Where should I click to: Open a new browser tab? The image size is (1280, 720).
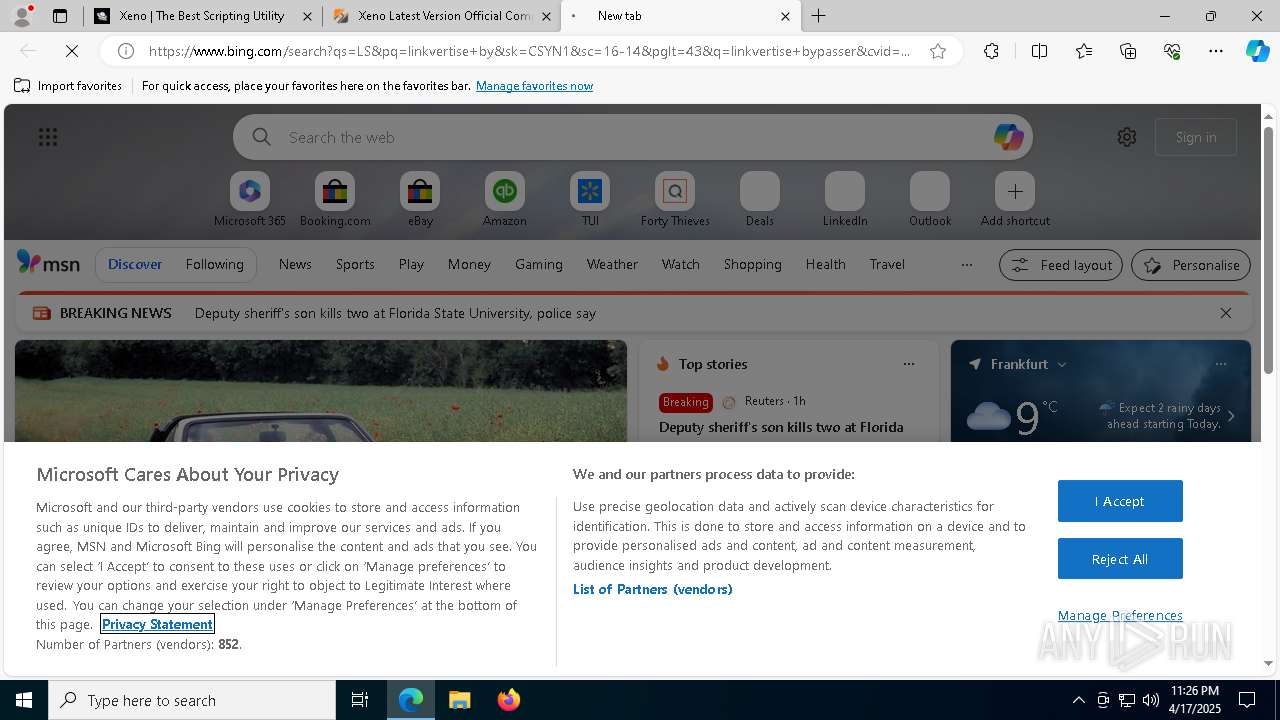(x=819, y=16)
